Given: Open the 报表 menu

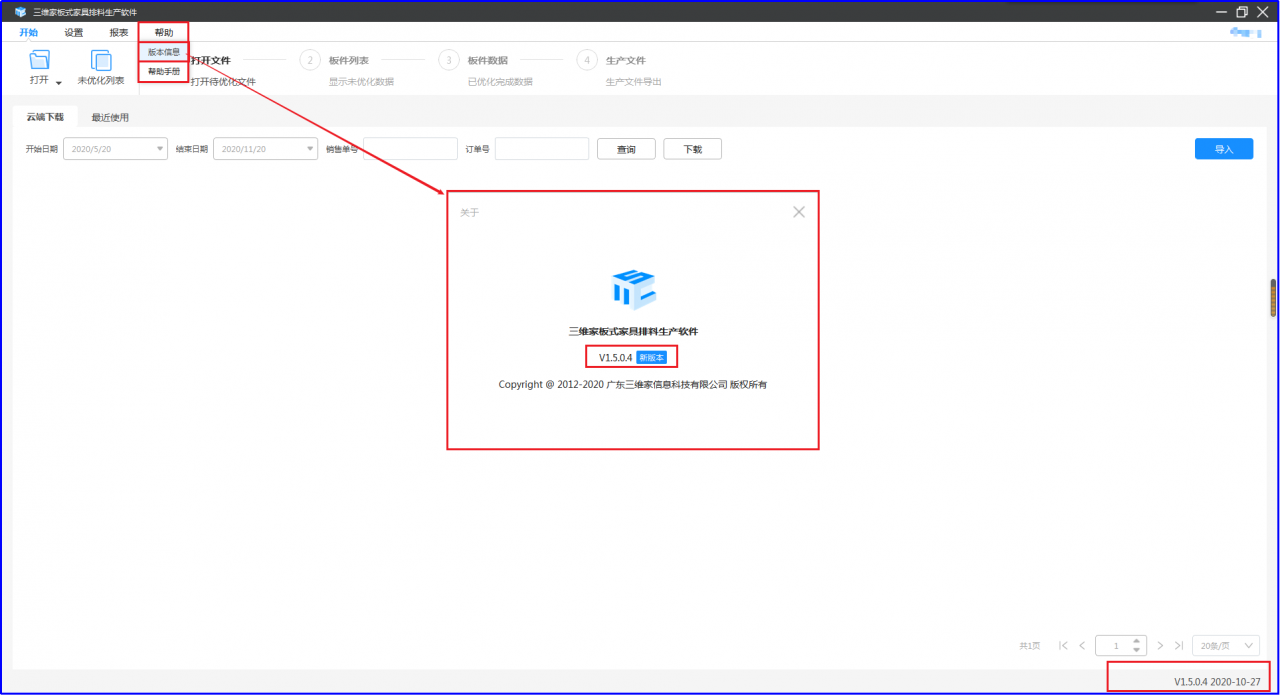Looking at the screenshot, I should coord(119,33).
